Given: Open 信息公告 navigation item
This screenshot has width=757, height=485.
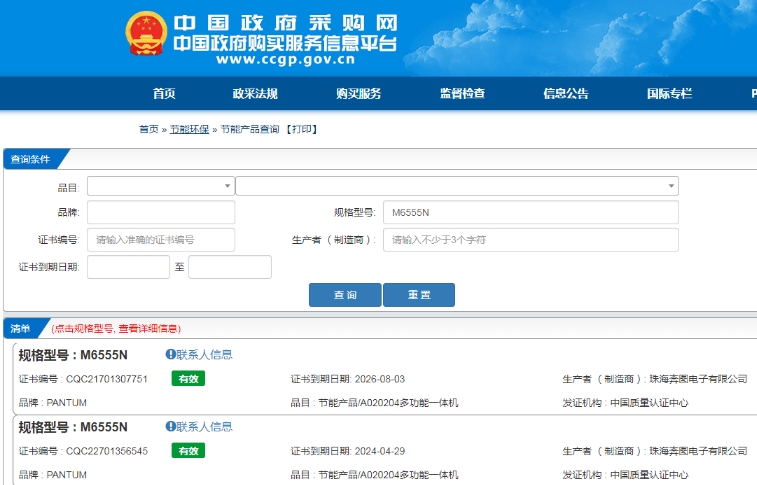Looking at the screenshot, I should (x=566, y=93).
